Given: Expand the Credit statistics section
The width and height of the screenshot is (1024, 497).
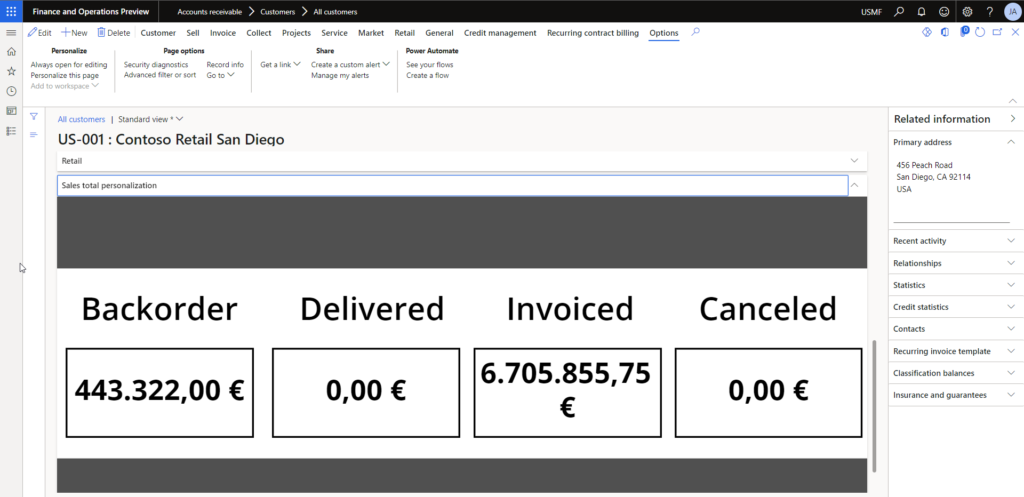Looking at the screenshot, I should (955, 307).
